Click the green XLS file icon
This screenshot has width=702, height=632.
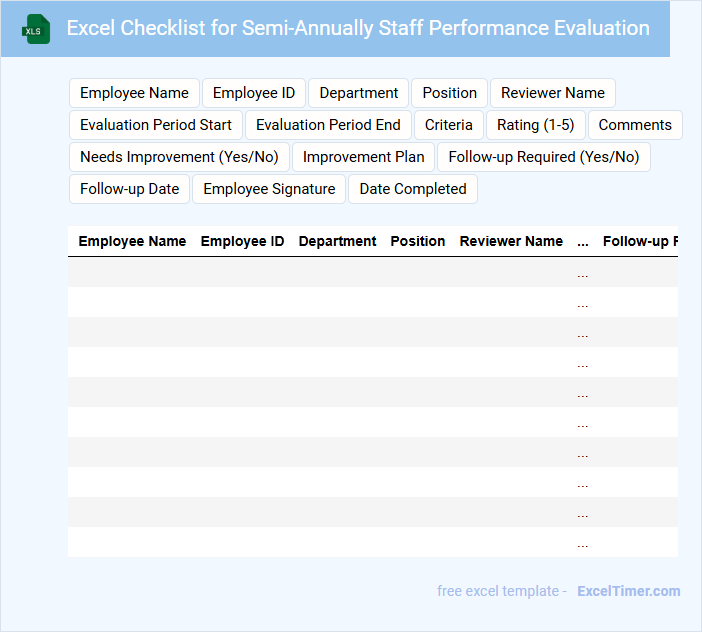click(x=37, y=29)
